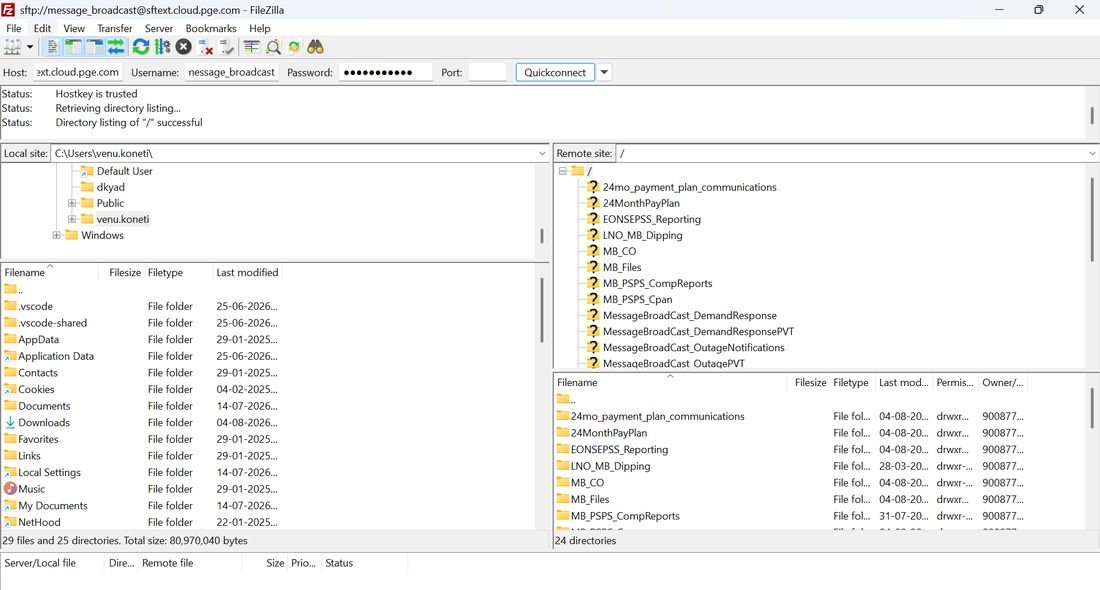The width and height of the screenshot is (1100, 590).
Task: Sort remote files by Permissions column
Action: pos(955,382)
